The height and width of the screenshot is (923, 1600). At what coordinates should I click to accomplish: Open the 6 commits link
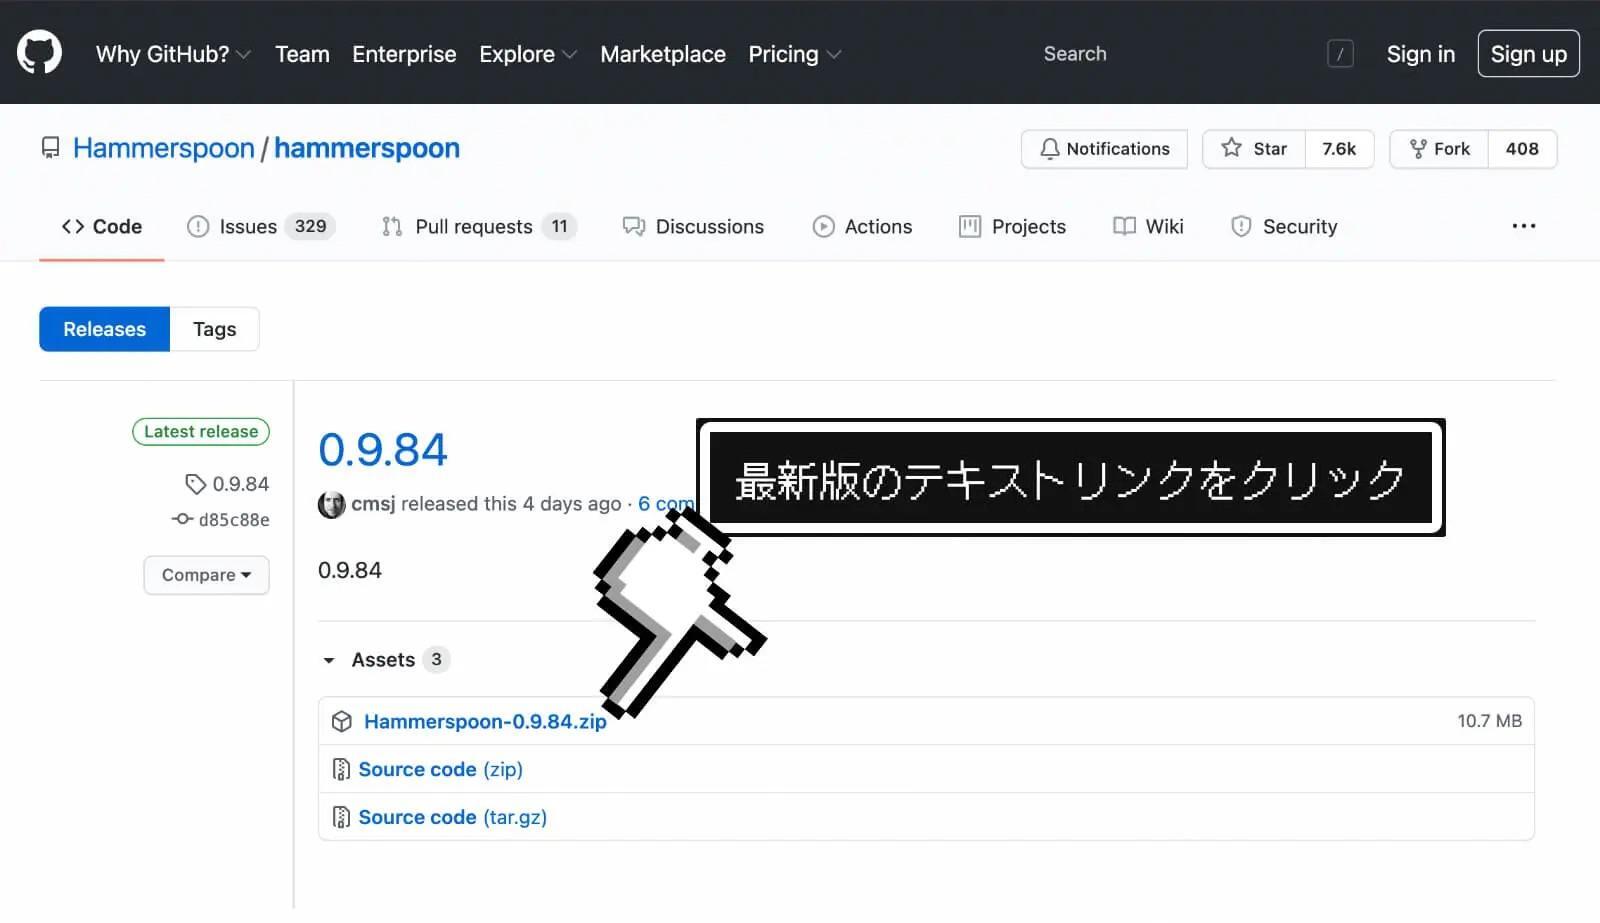coord(666,504)
